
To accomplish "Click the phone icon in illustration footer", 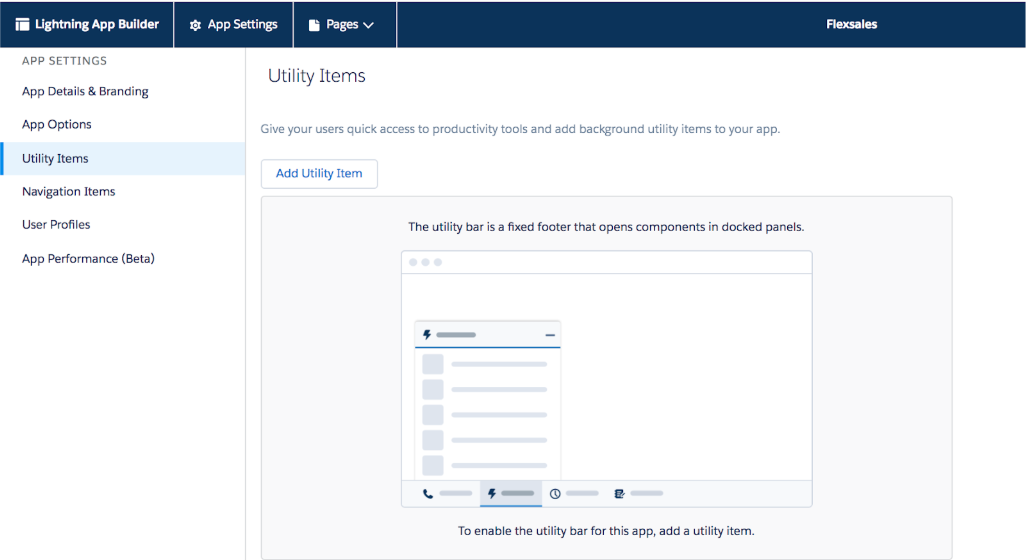I will pyautogui.click(x=428, y=493).
